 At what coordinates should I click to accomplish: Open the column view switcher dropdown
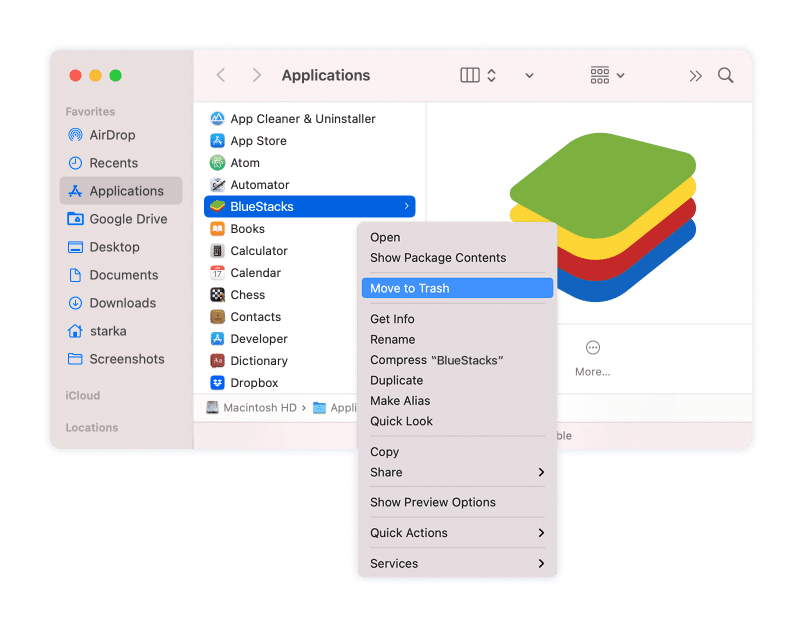[478, 76]
